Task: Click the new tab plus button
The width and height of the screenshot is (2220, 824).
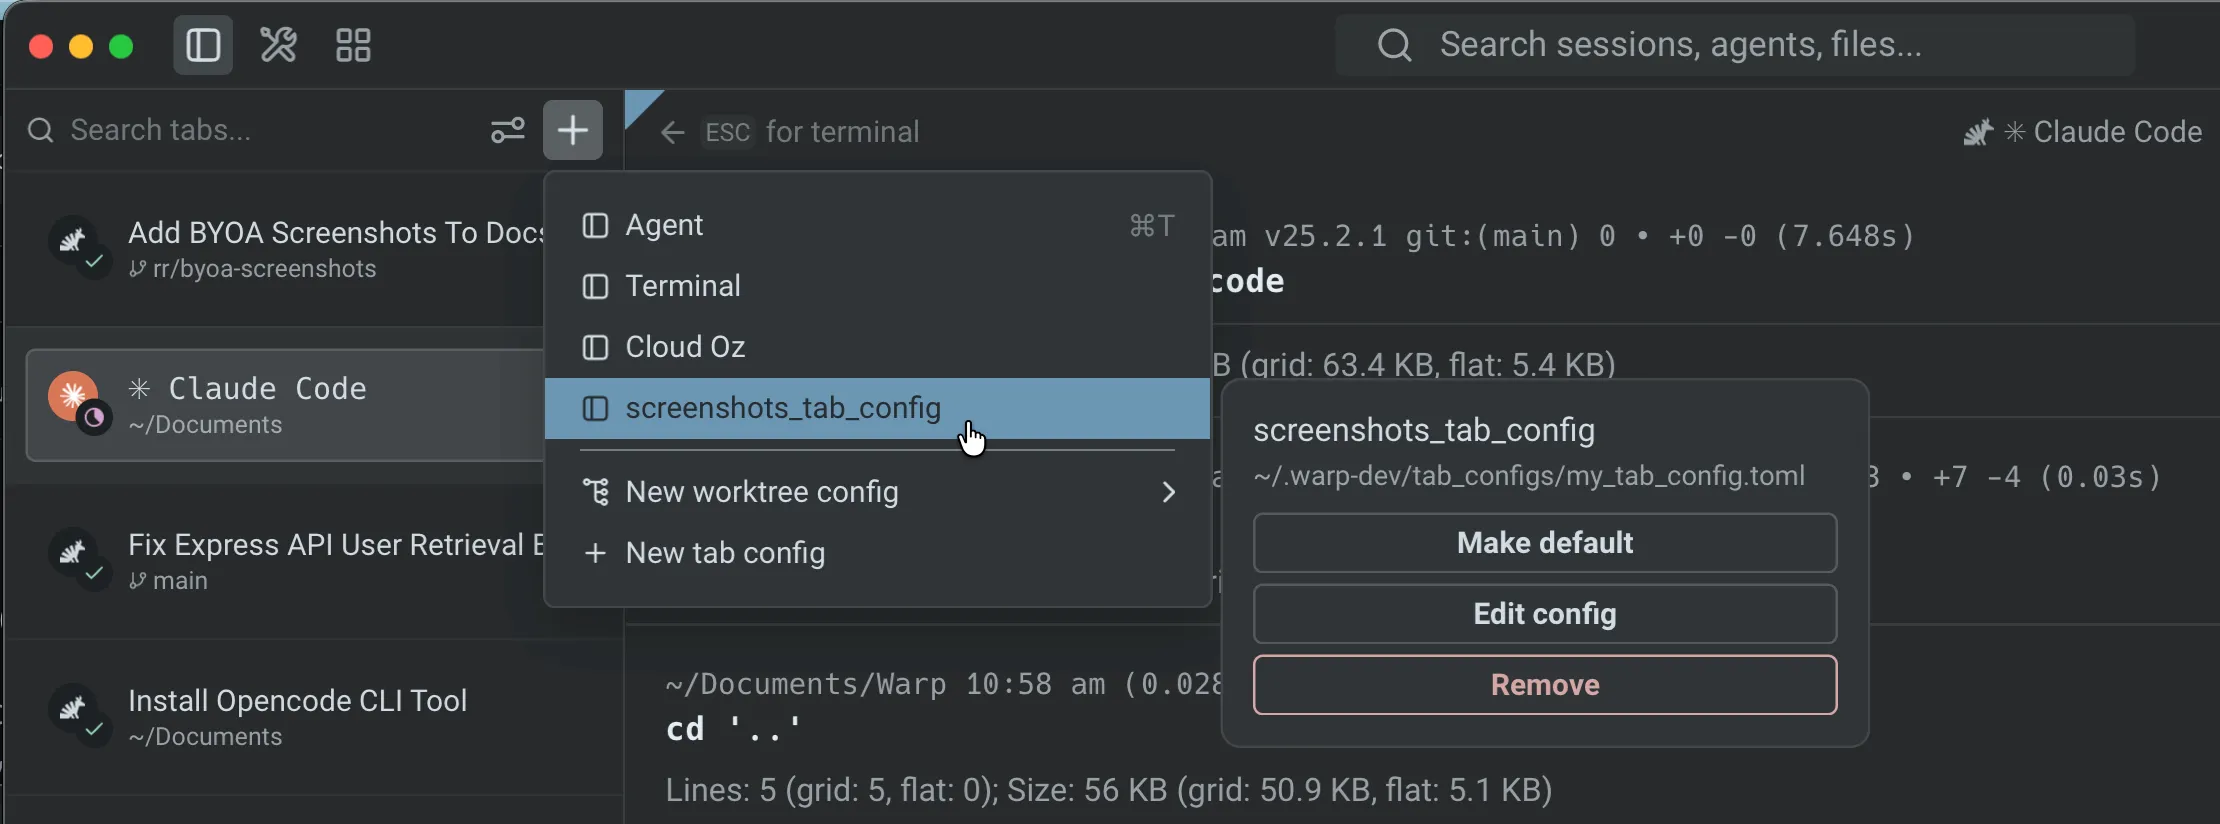Action: tap(573, 130)
